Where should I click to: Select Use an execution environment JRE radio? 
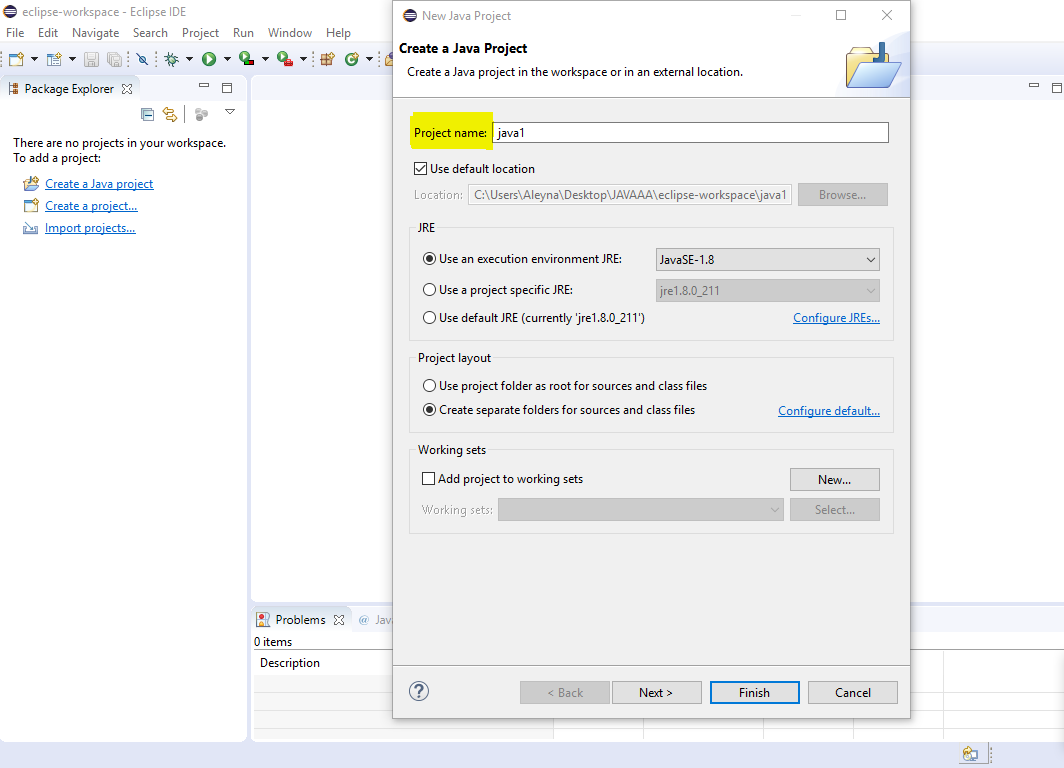pos(429,258)
